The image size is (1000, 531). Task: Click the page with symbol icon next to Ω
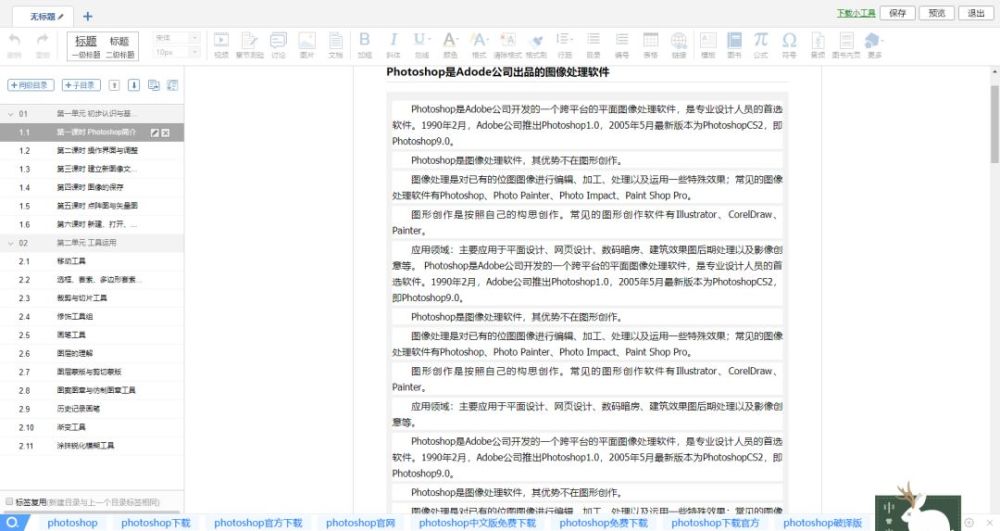tap(818, 41)
